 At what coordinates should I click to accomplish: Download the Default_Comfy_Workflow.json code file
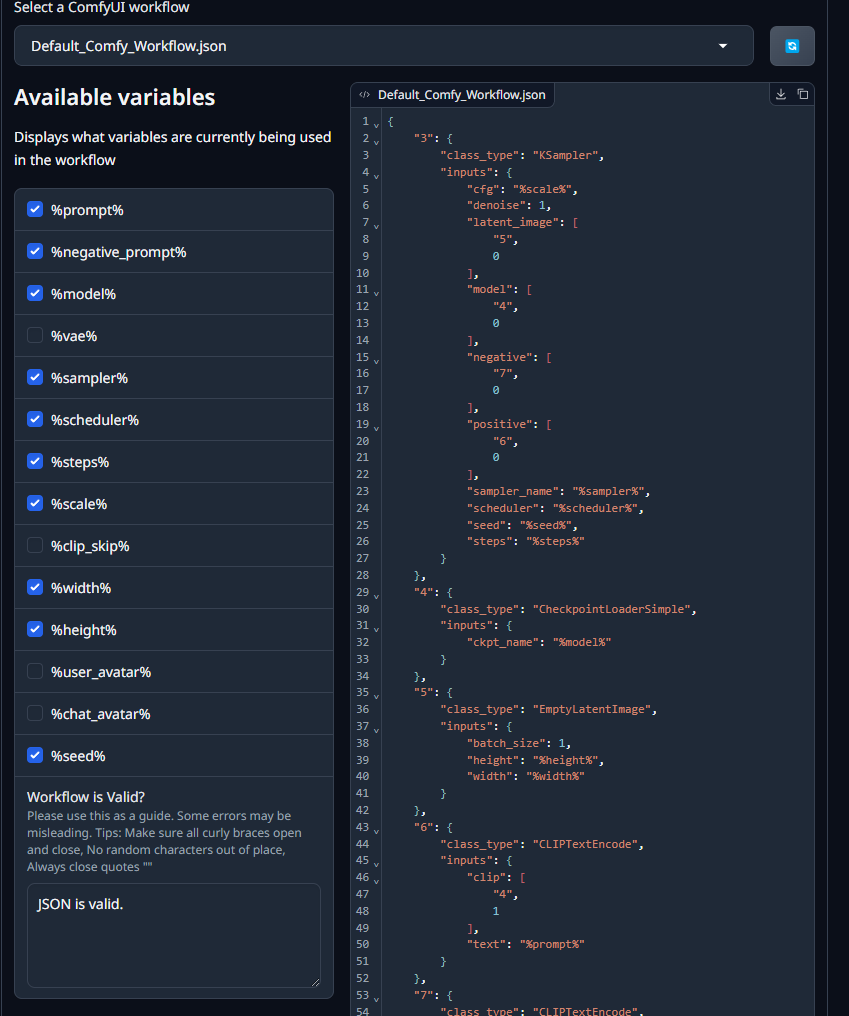point(781,95)
